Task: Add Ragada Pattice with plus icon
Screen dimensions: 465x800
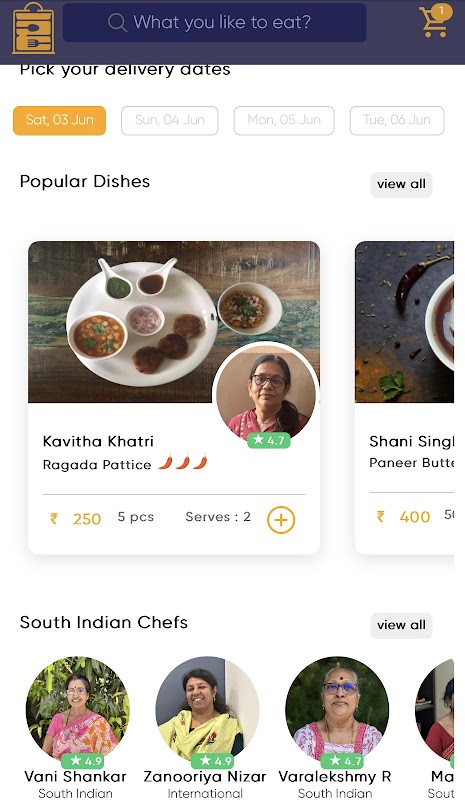Action: click(x=281, y=519)
